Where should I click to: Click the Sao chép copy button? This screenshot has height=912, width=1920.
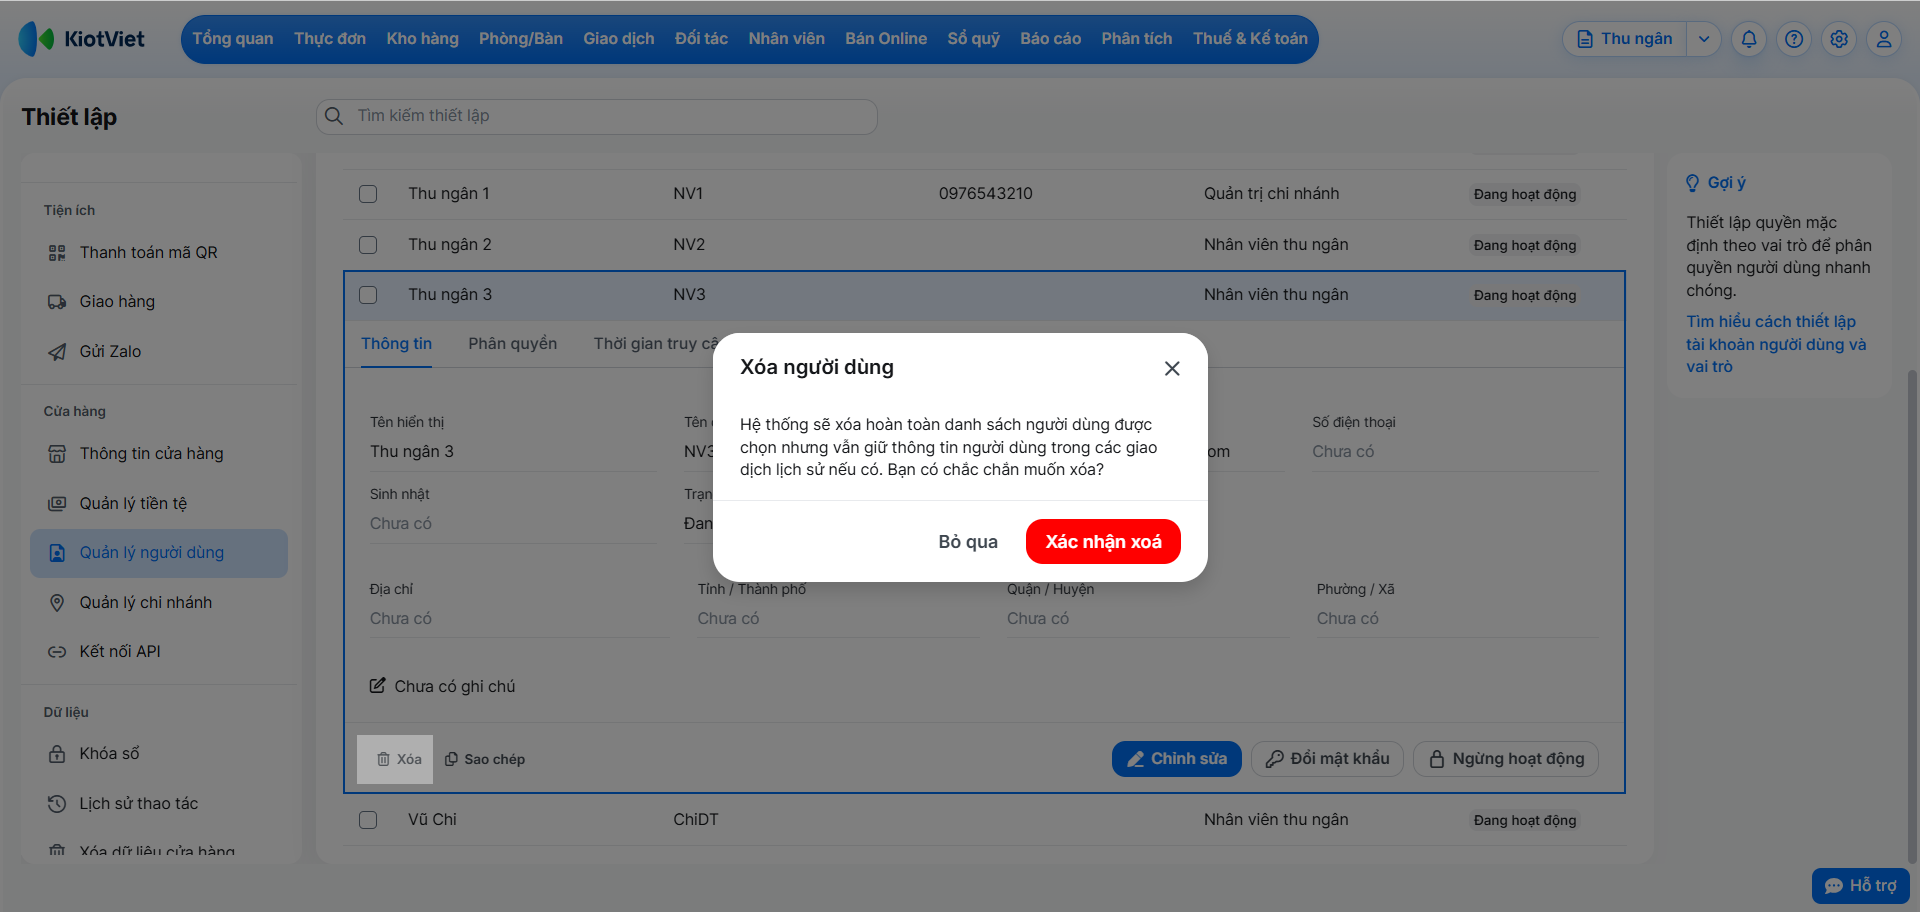tap(485, 760)
